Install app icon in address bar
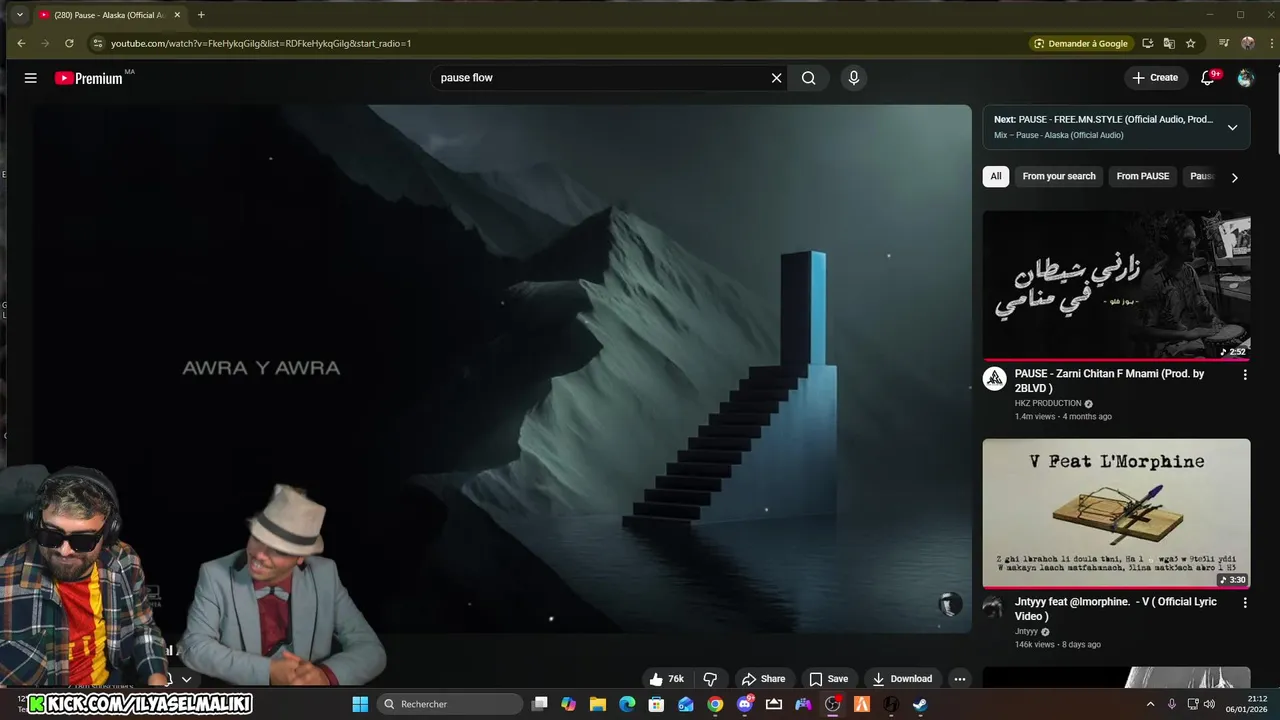The height and width of the screenshot is (720, 1280). coord(1147,43)
